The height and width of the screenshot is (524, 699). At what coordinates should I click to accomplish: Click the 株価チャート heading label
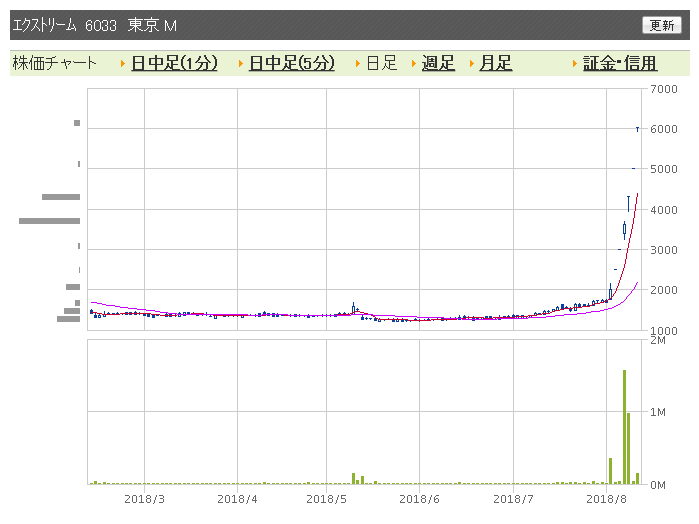(54, 63)
